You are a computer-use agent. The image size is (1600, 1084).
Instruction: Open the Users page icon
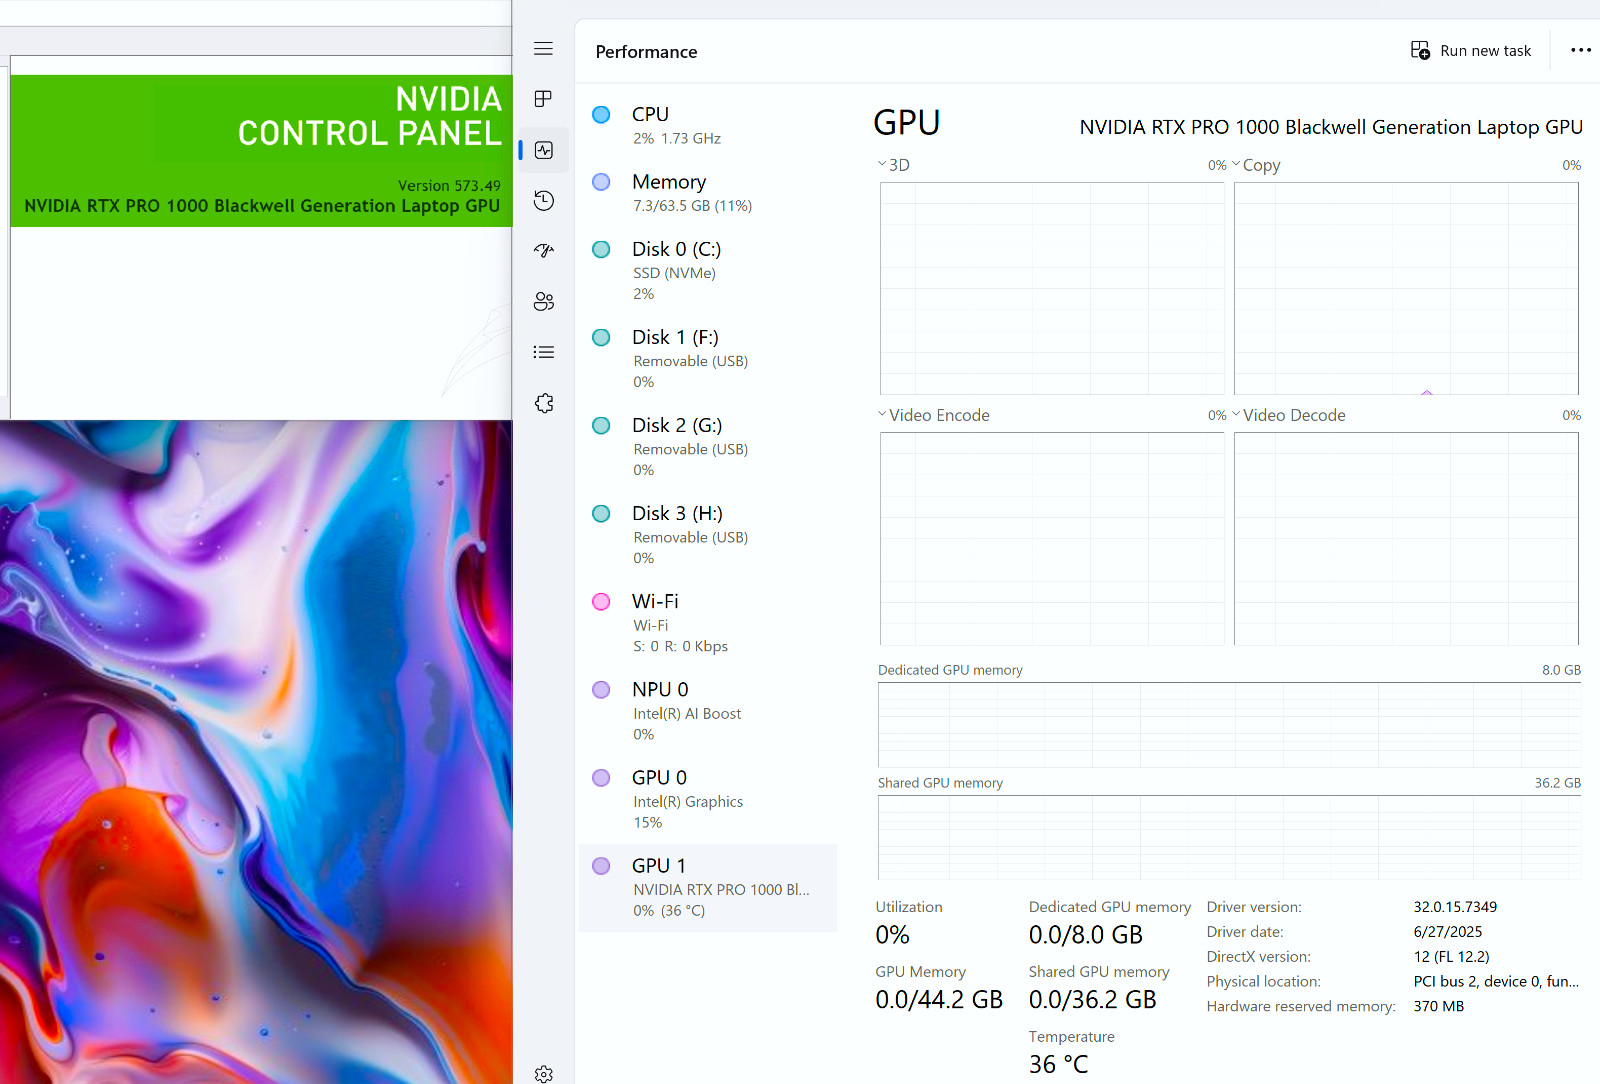tap(543, 302)
